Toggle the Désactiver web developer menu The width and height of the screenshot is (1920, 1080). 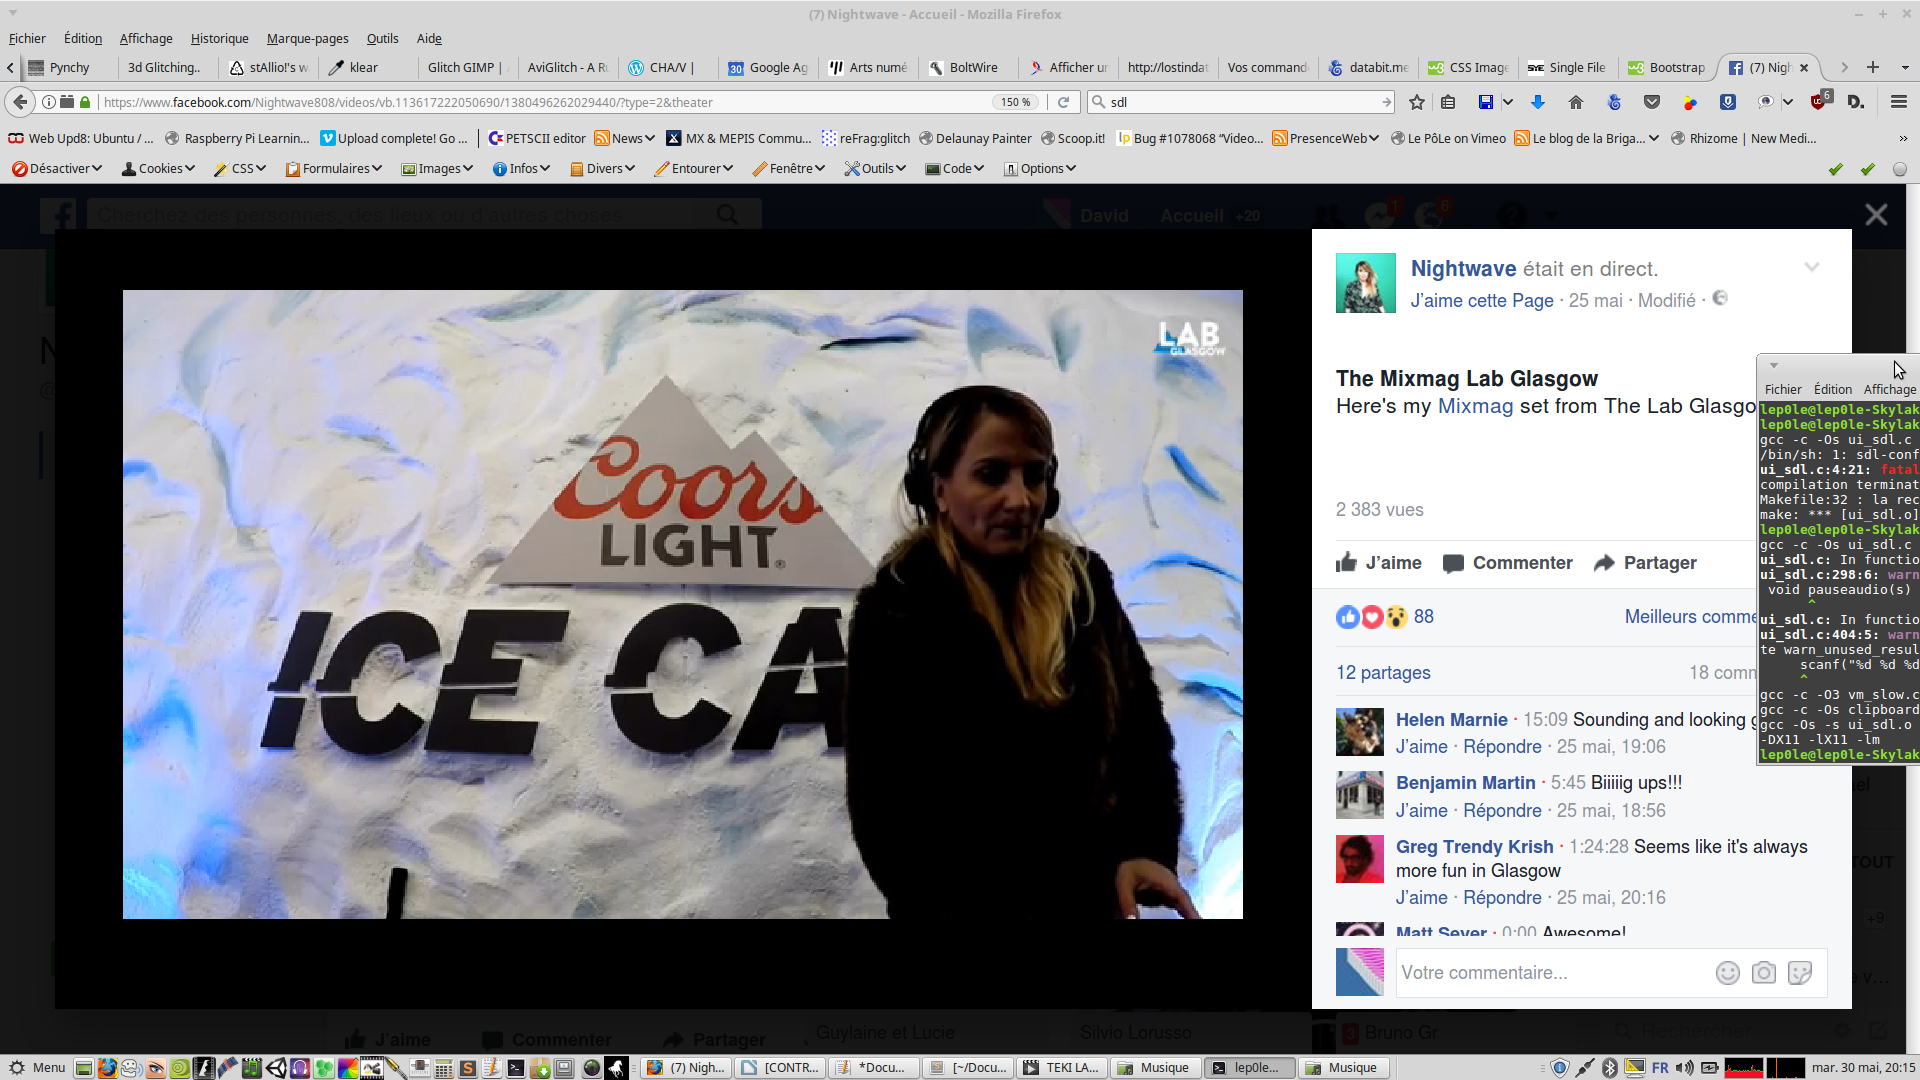click(x=58, y=168)
